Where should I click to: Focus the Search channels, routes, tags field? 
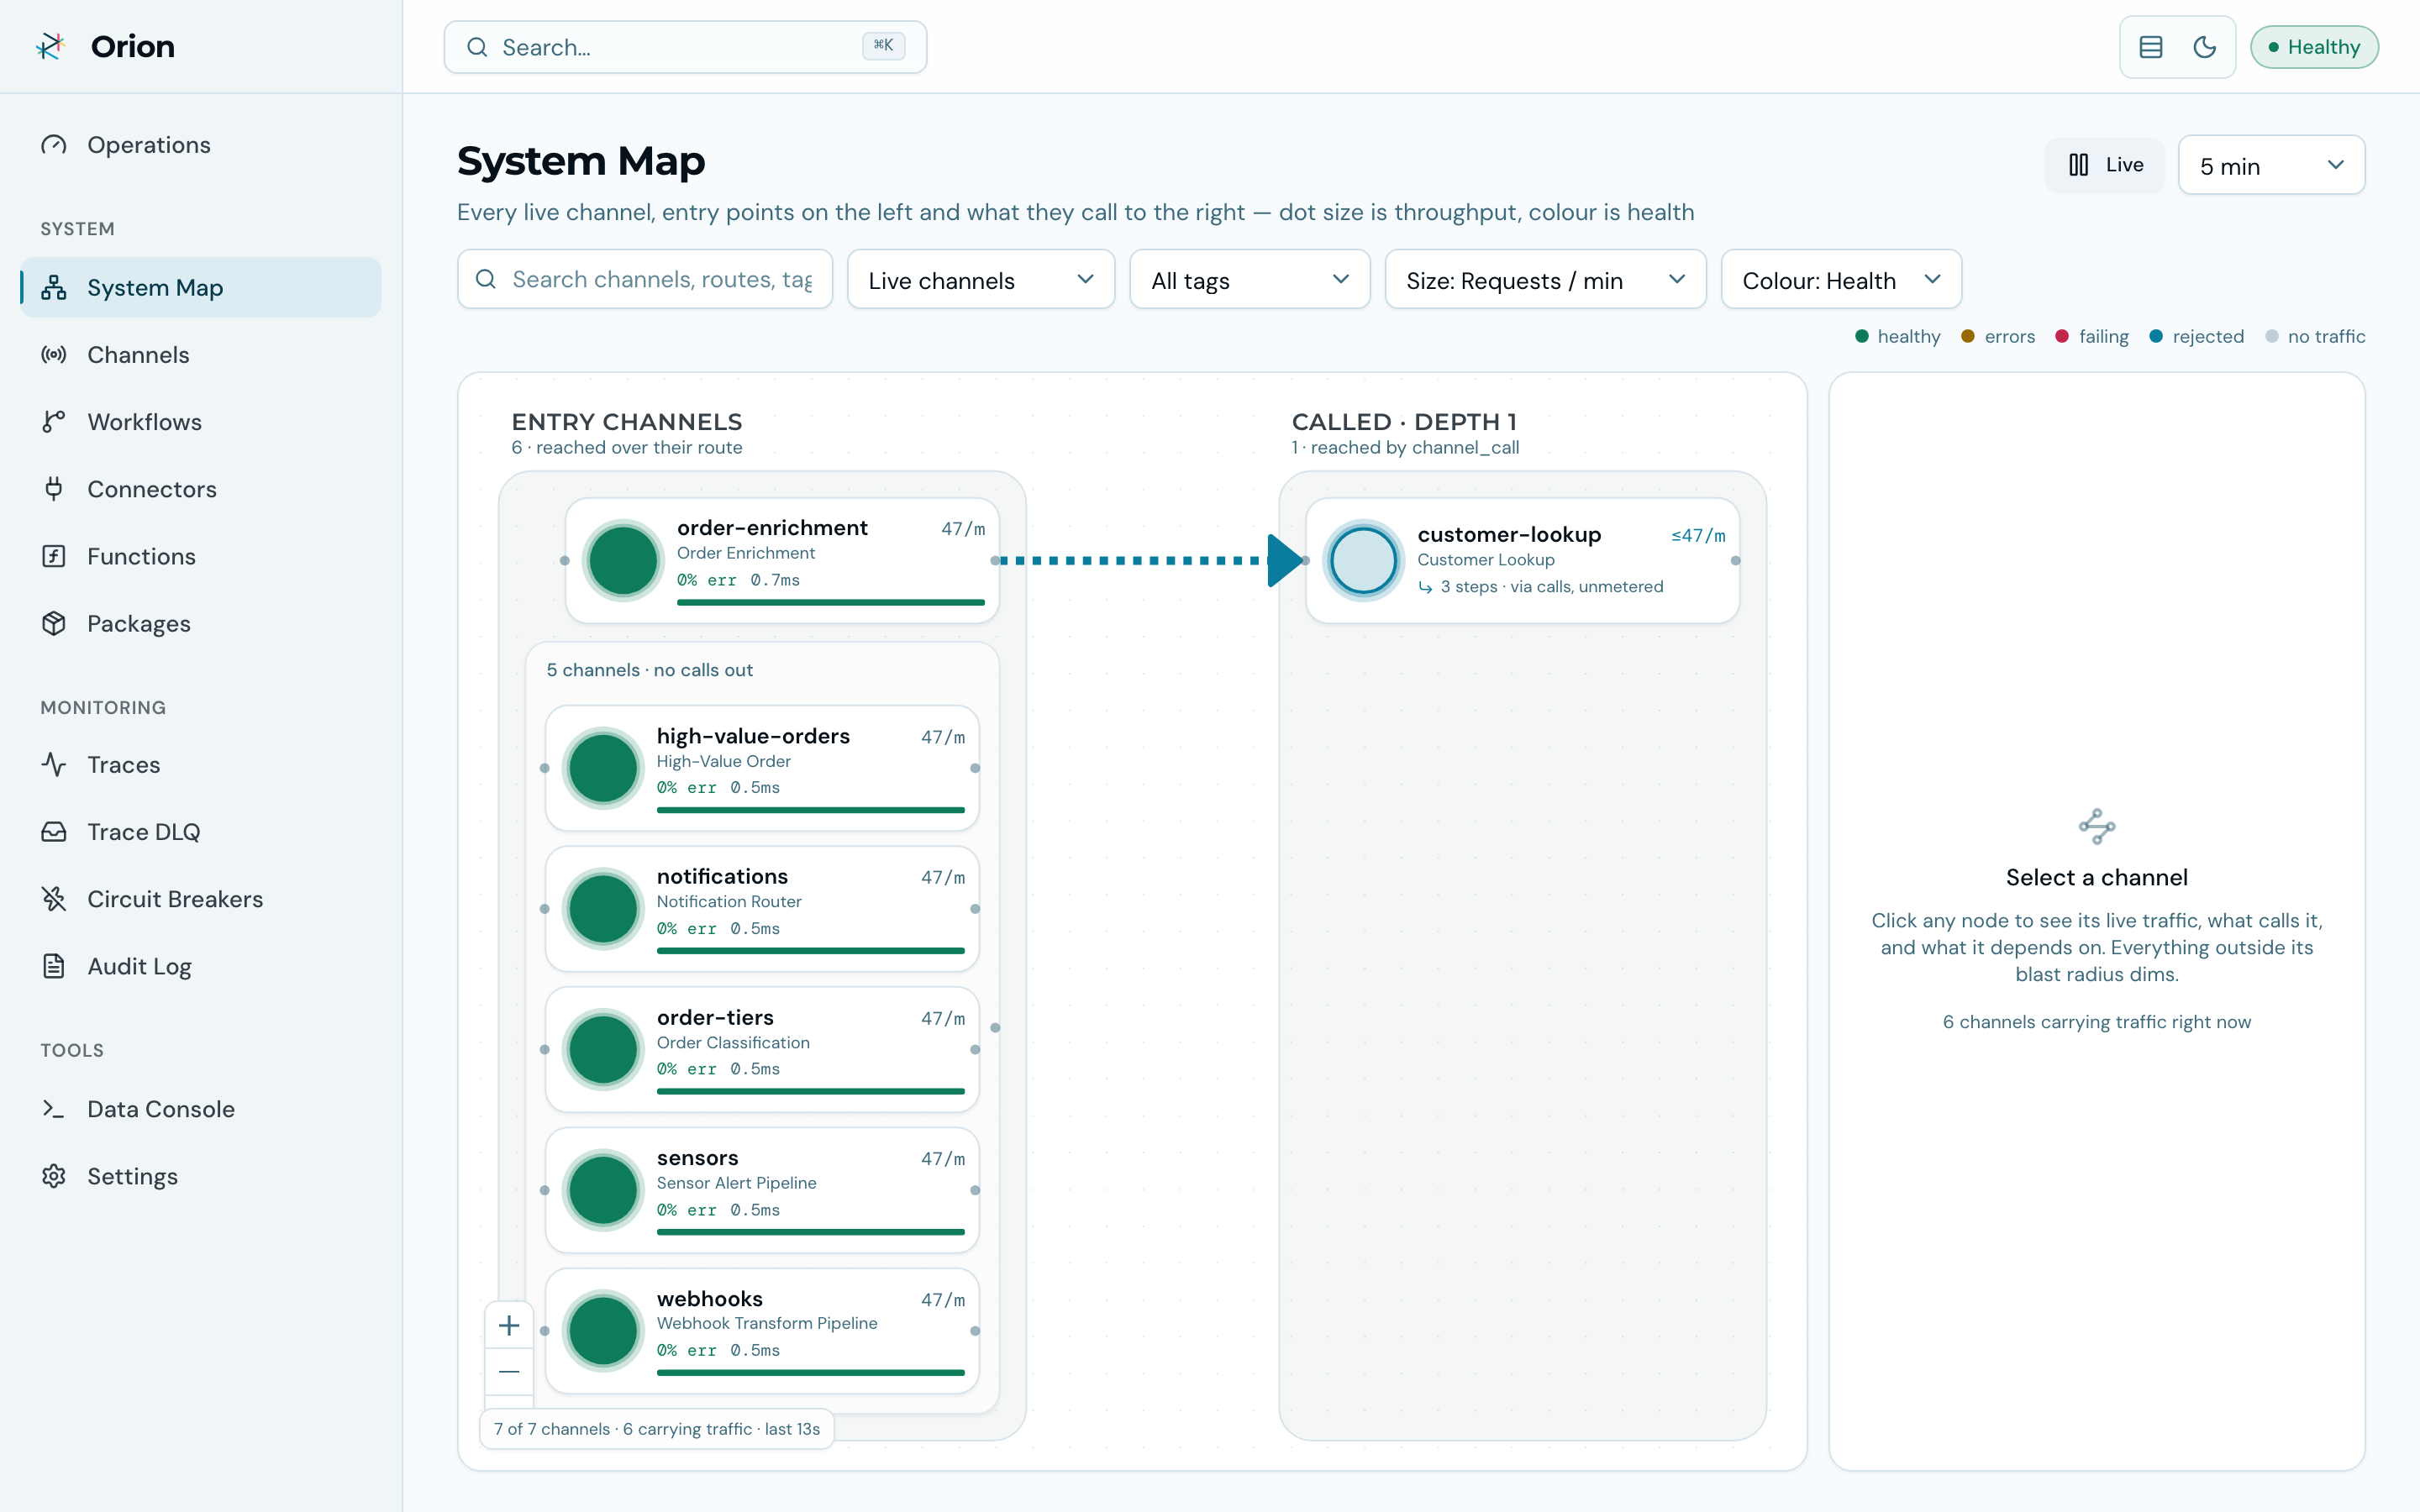coord(645,279)
